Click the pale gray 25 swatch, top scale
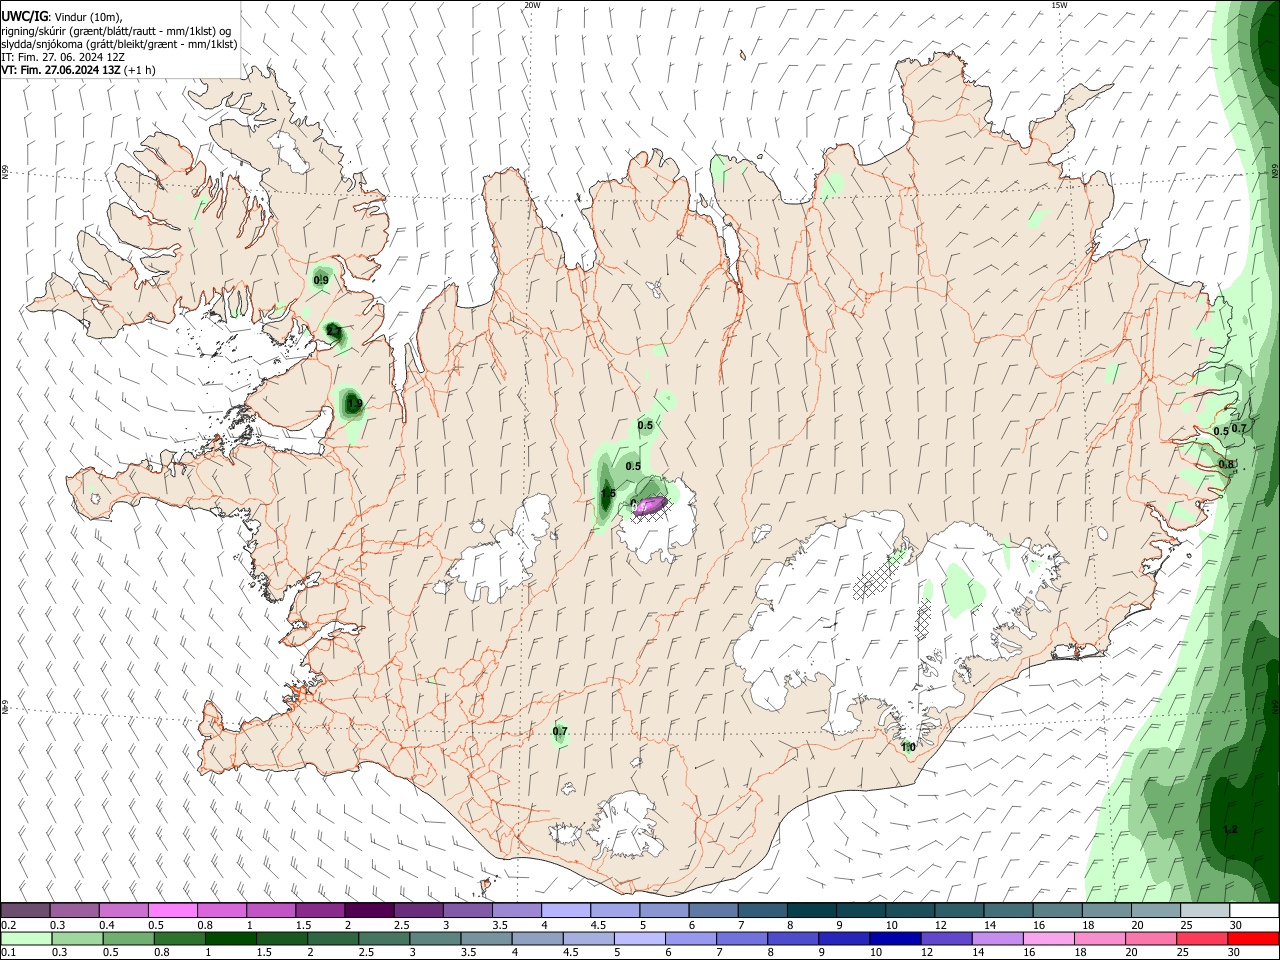1280x960 pixels. (1205, 911)
